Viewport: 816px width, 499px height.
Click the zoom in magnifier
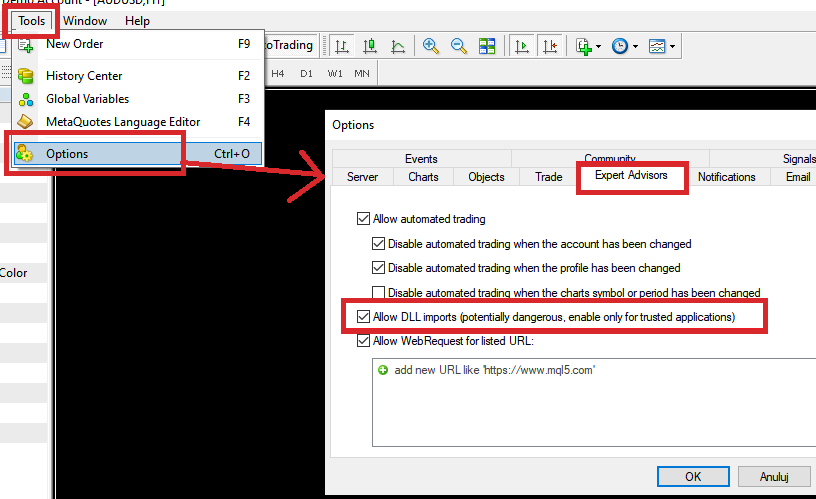point(431,46)
